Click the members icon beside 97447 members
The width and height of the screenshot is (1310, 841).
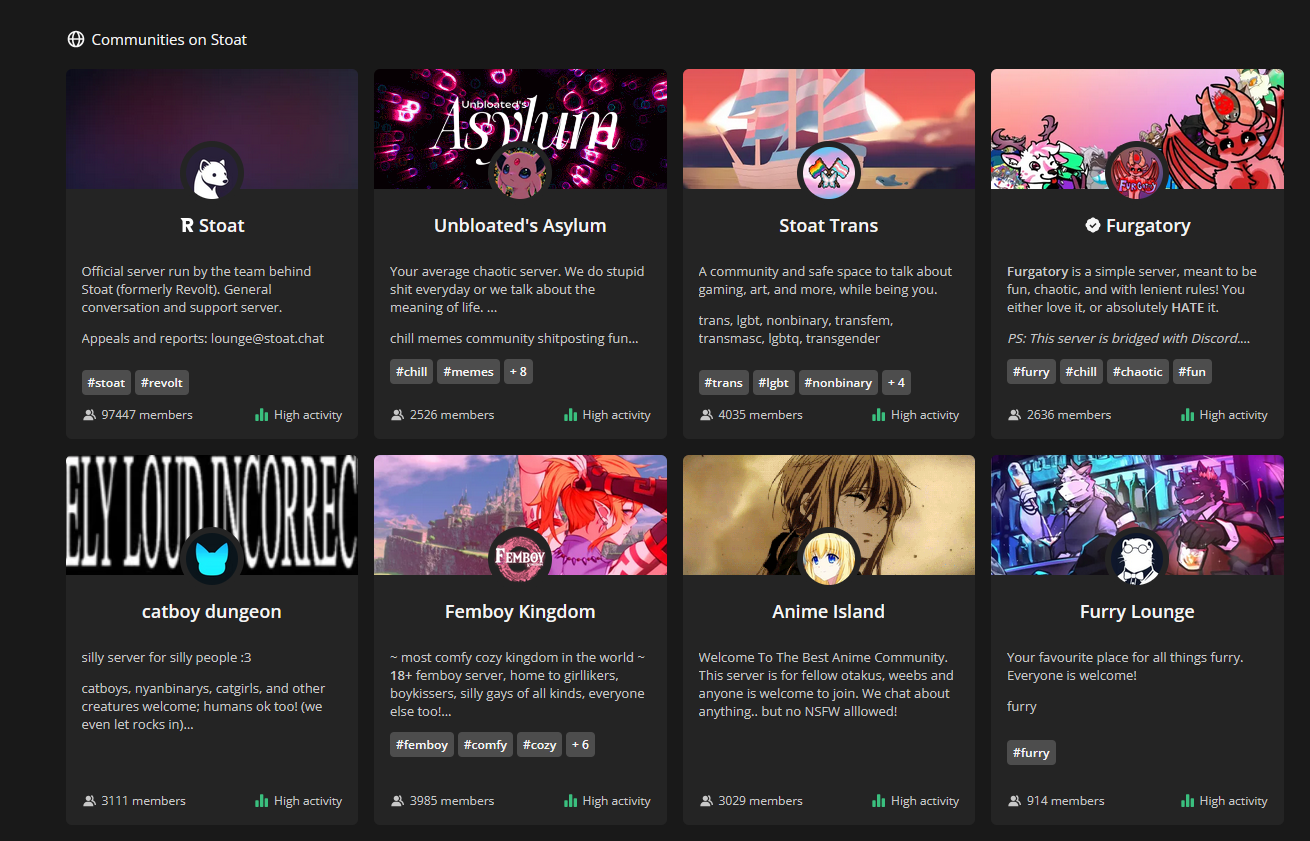[90, 415]
